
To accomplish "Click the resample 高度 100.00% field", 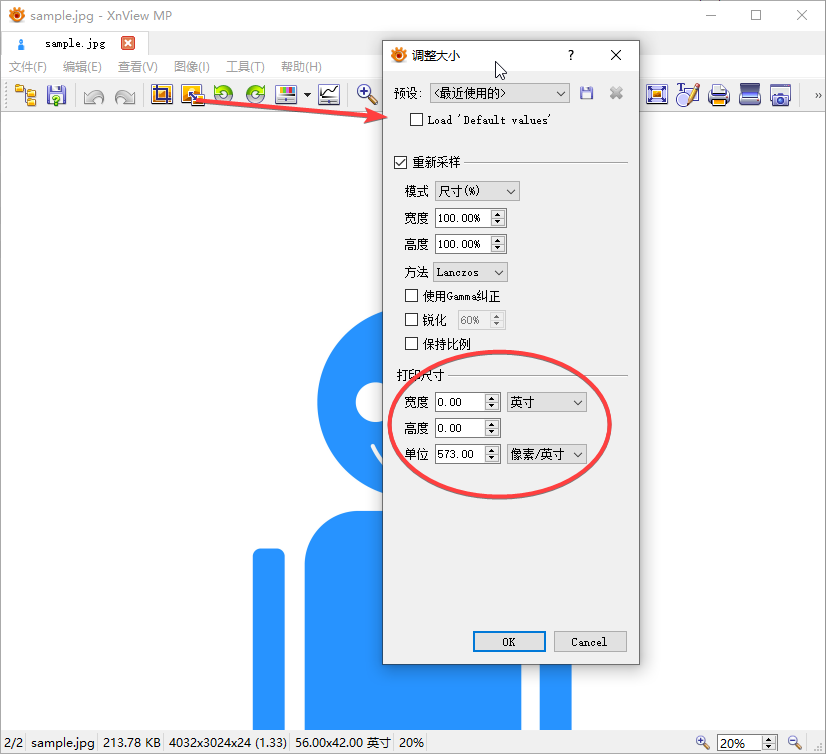I will pyautogui.click(x=464, y=244).
